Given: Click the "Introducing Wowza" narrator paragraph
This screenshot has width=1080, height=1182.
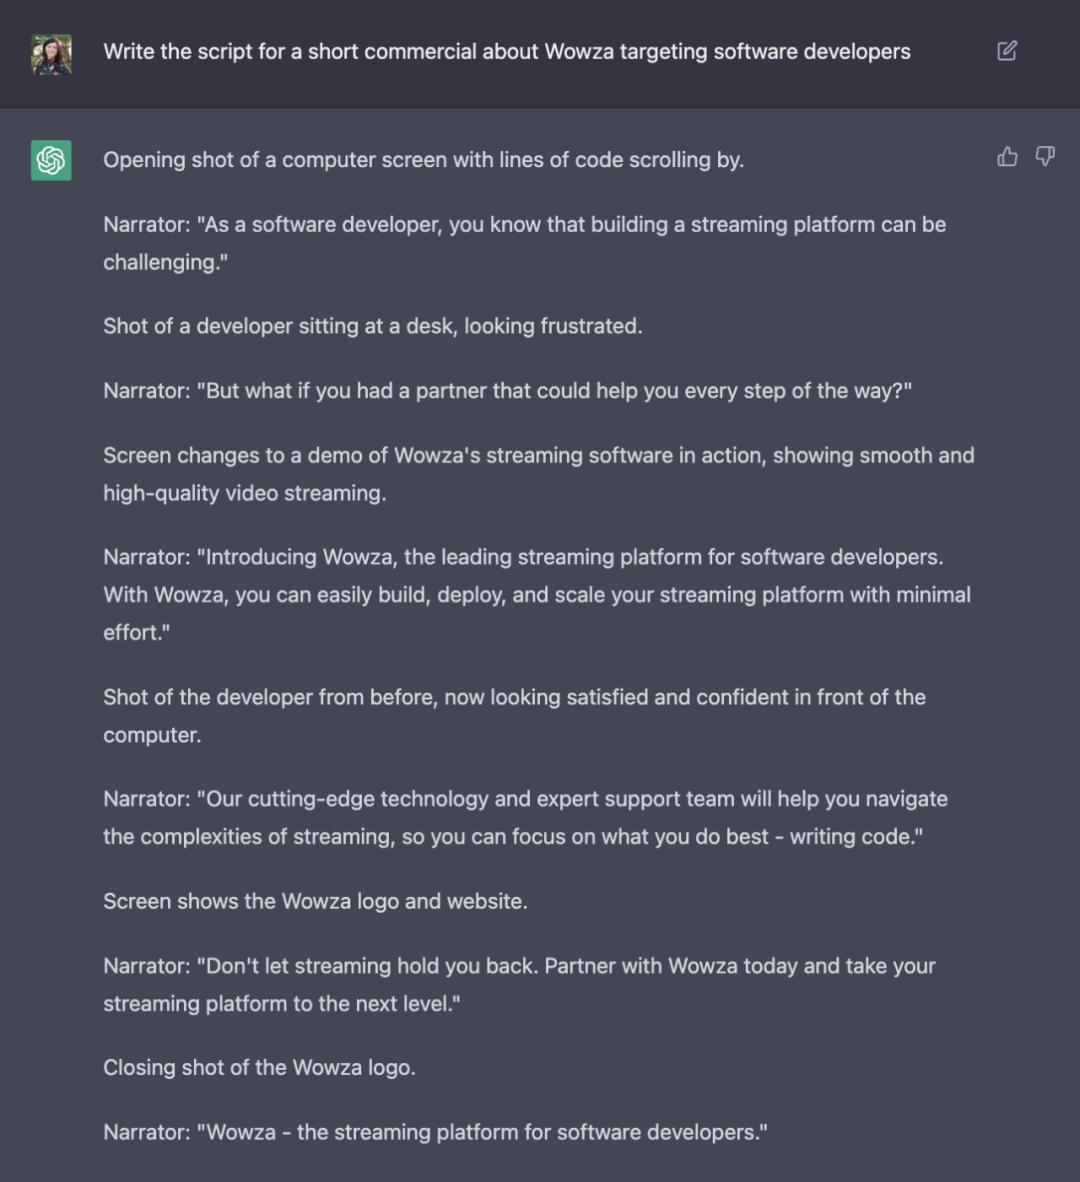Looking at the screenshot, I should click(537, 595).
